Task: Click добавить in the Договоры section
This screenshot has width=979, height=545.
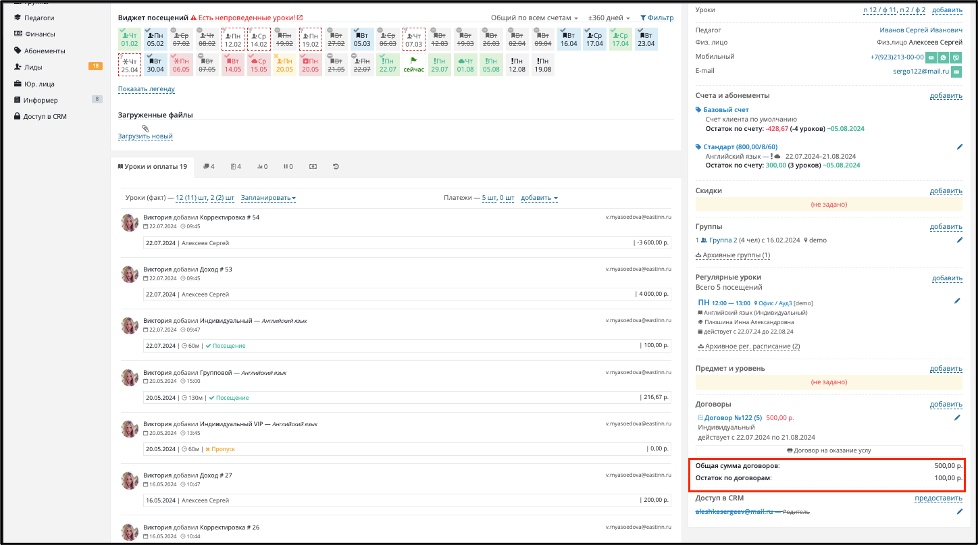Action: pos(946,405)
